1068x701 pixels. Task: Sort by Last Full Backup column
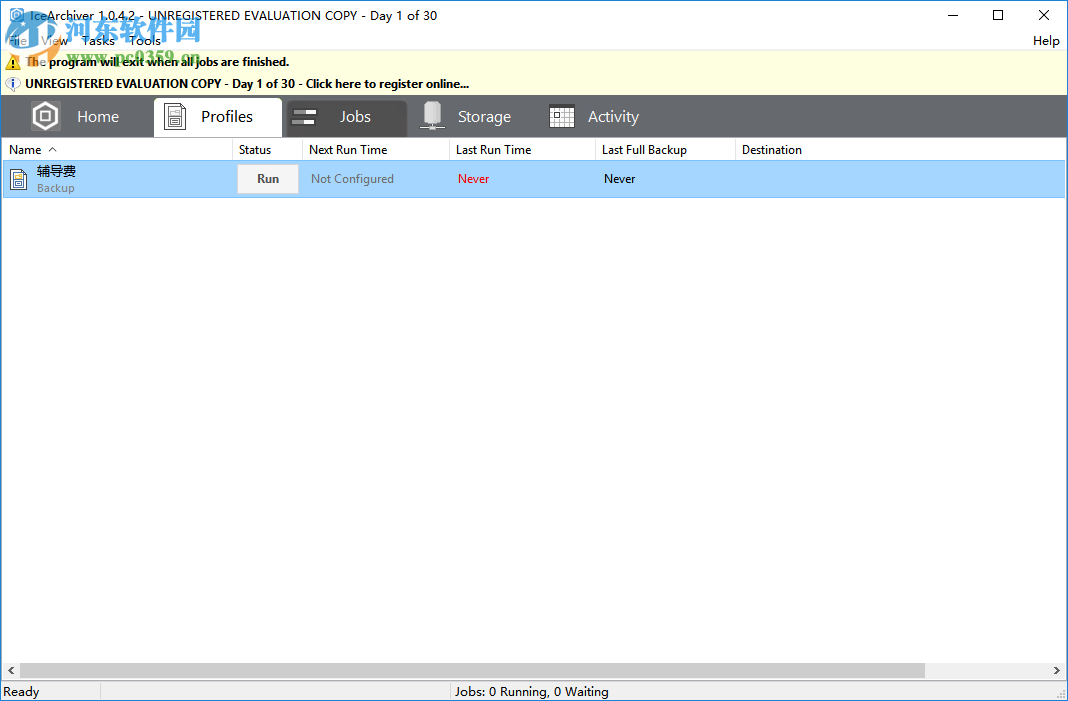(x=665, y=150)
